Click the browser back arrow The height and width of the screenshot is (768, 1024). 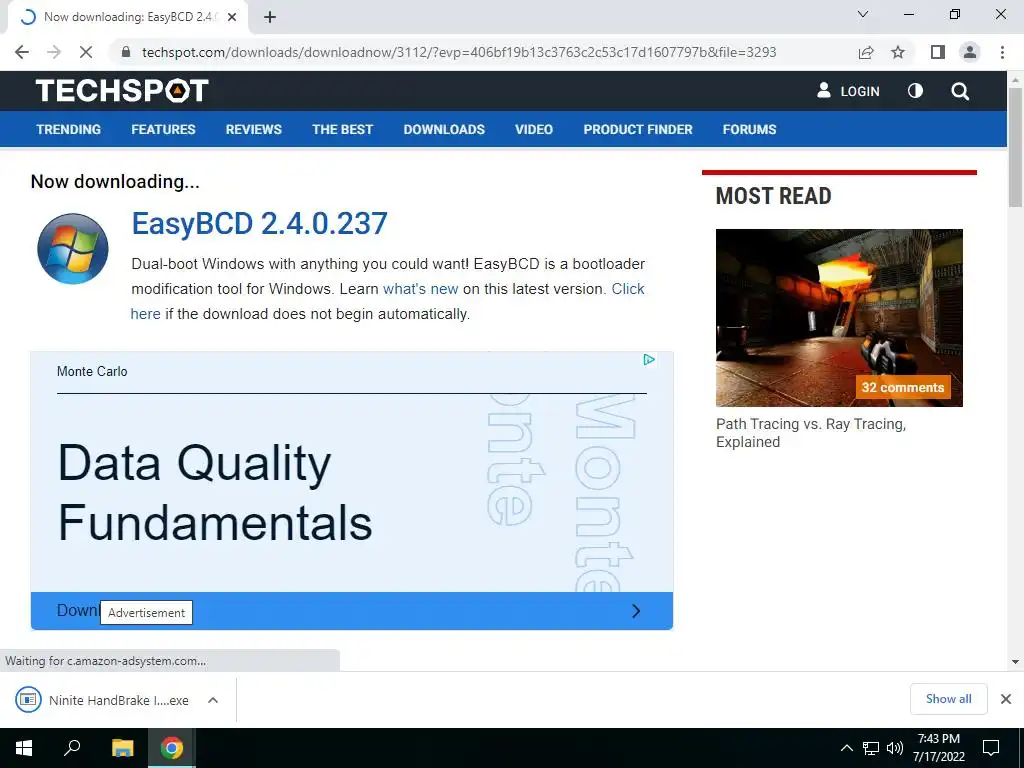(x=22, y=52)
